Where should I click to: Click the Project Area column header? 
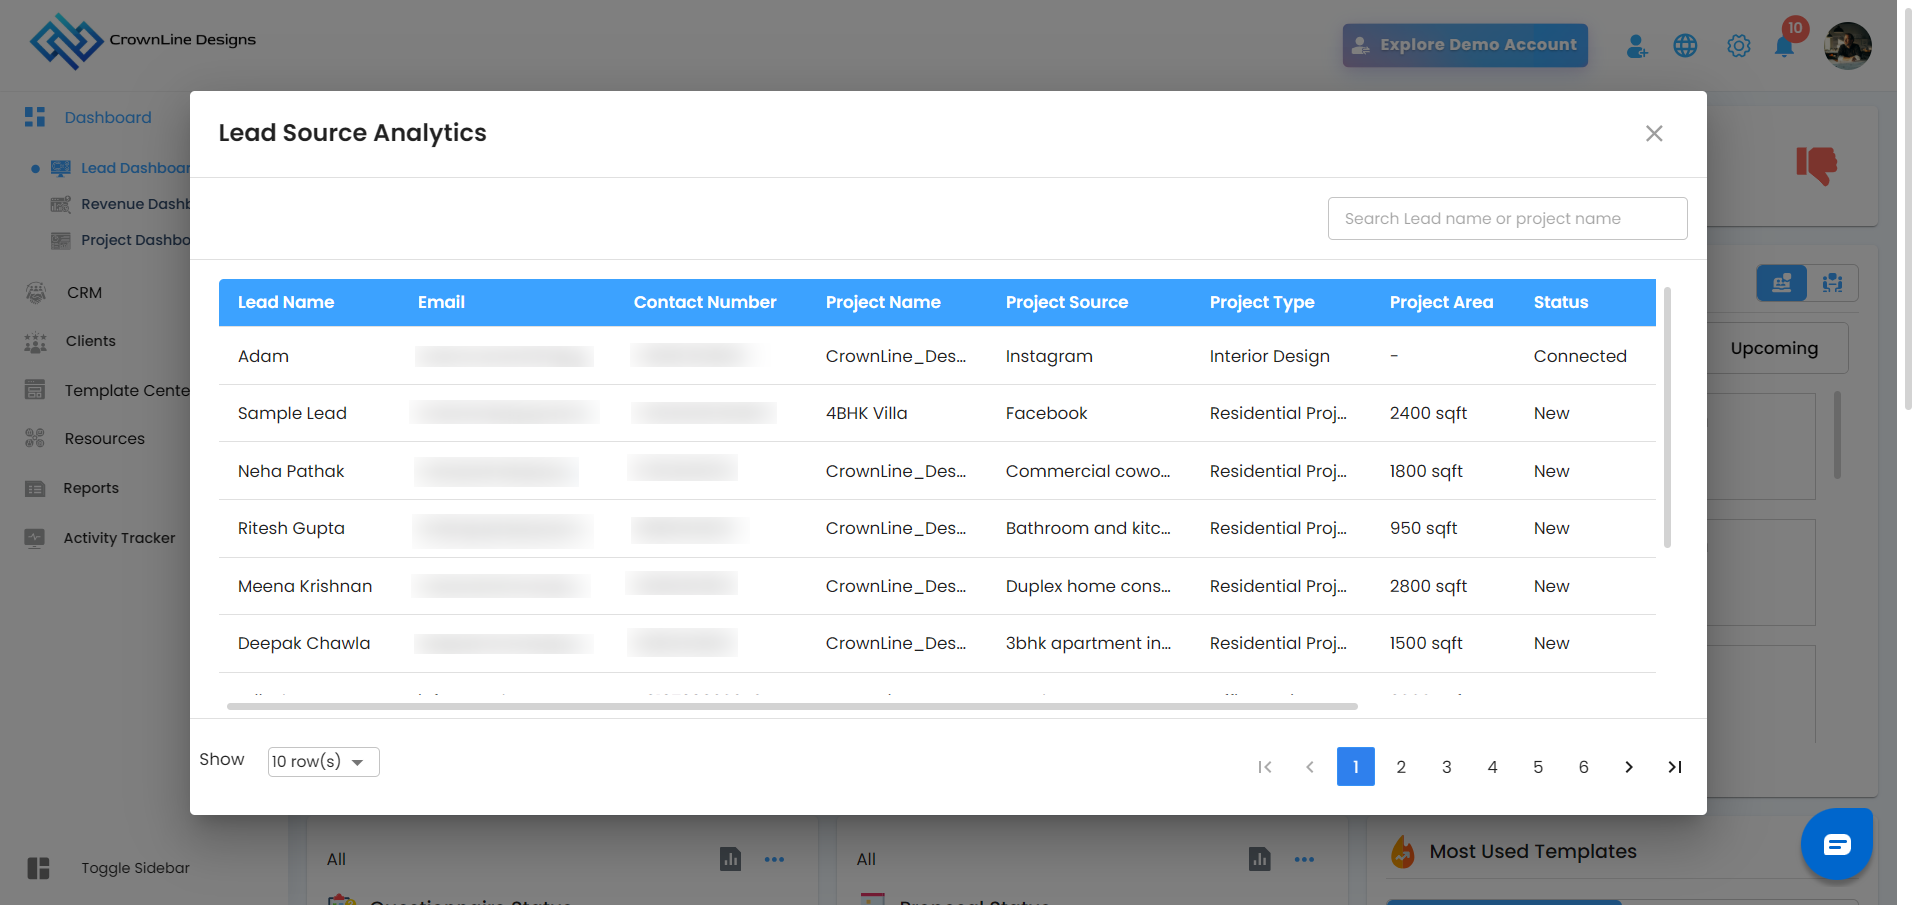(x=1441, y=302)
